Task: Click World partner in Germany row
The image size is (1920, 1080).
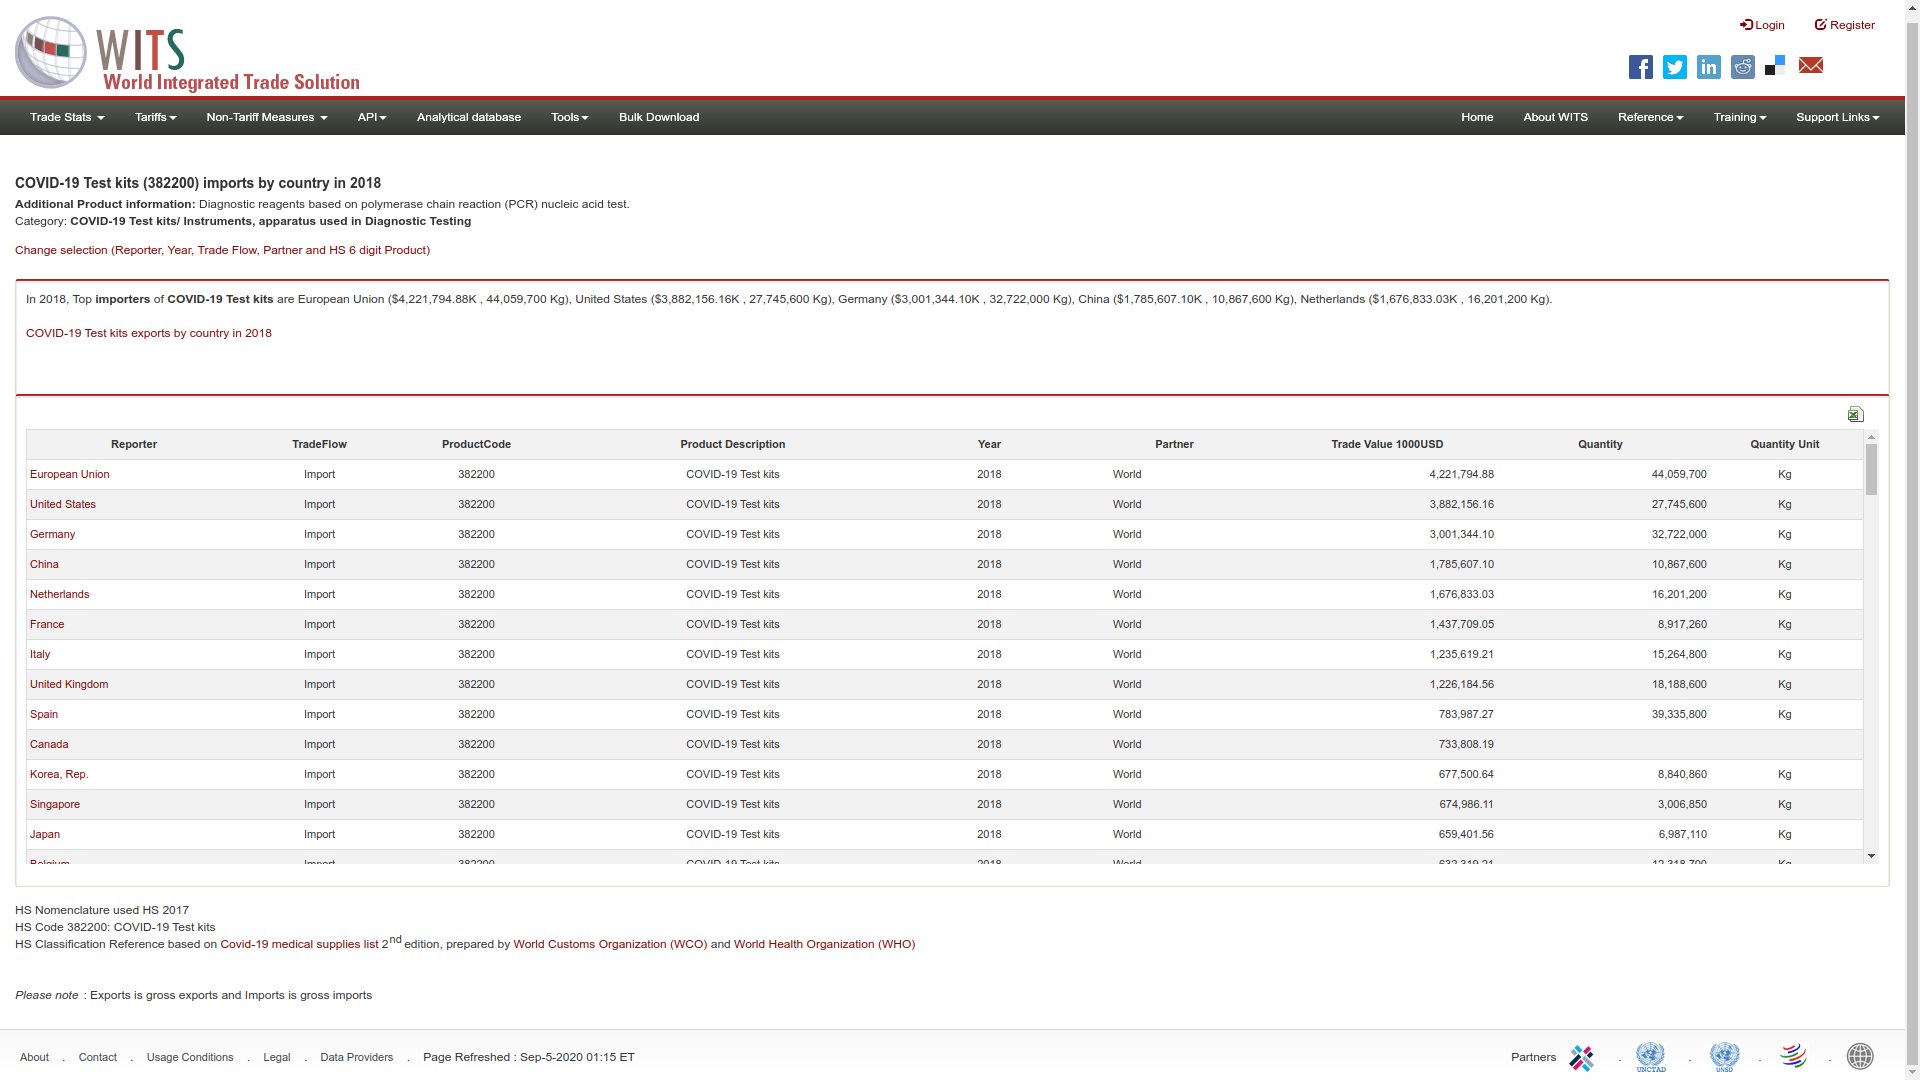Action: click(1127, 534)
